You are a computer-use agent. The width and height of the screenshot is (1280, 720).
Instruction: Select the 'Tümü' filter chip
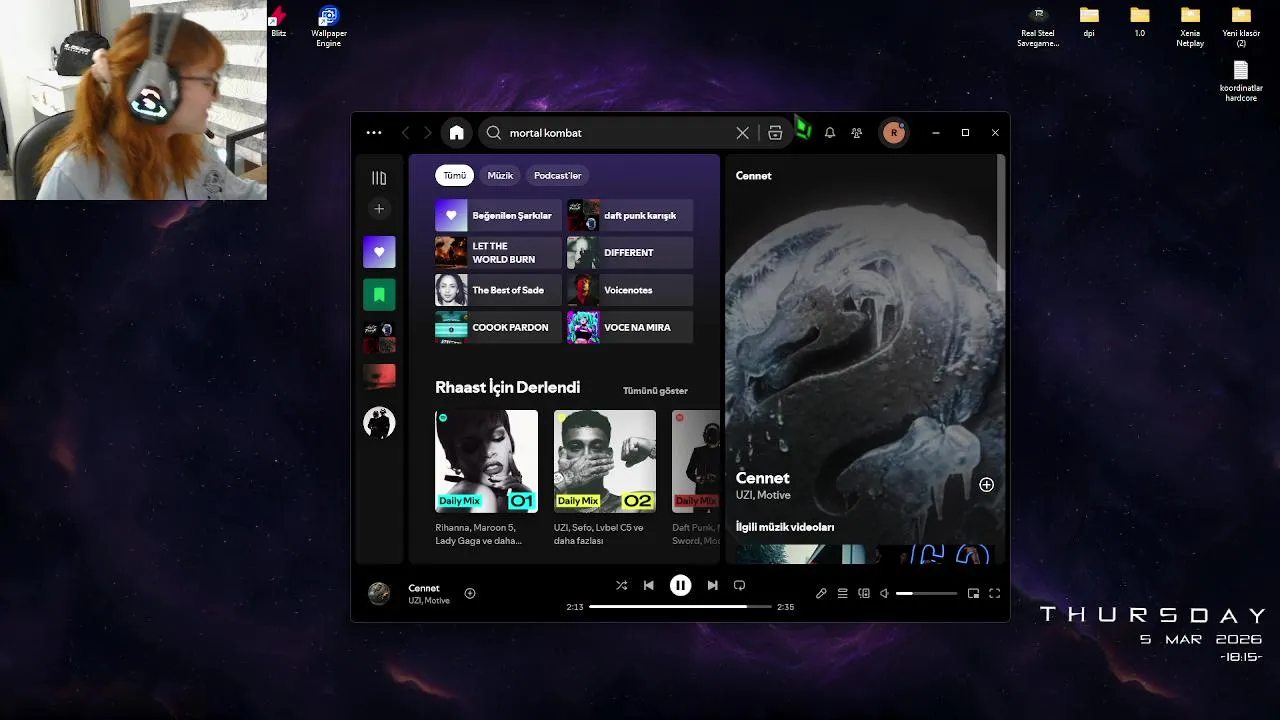pos(455,175)
